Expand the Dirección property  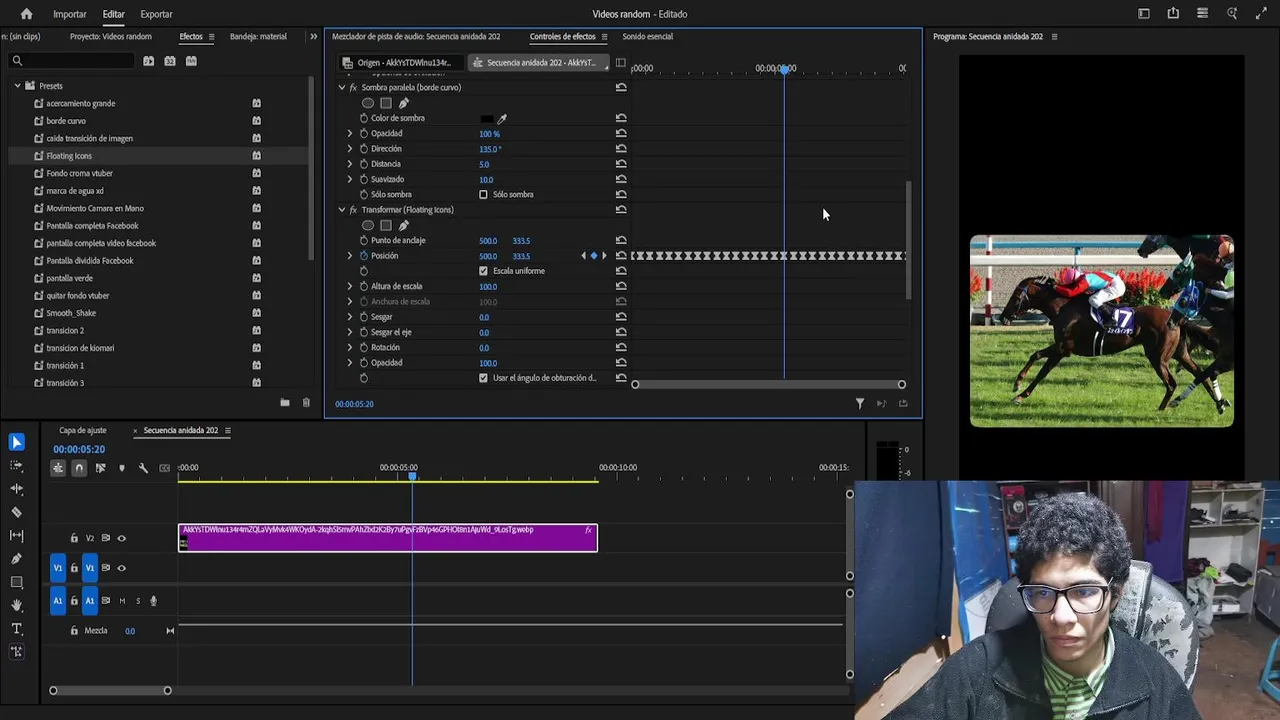point(350,149)
